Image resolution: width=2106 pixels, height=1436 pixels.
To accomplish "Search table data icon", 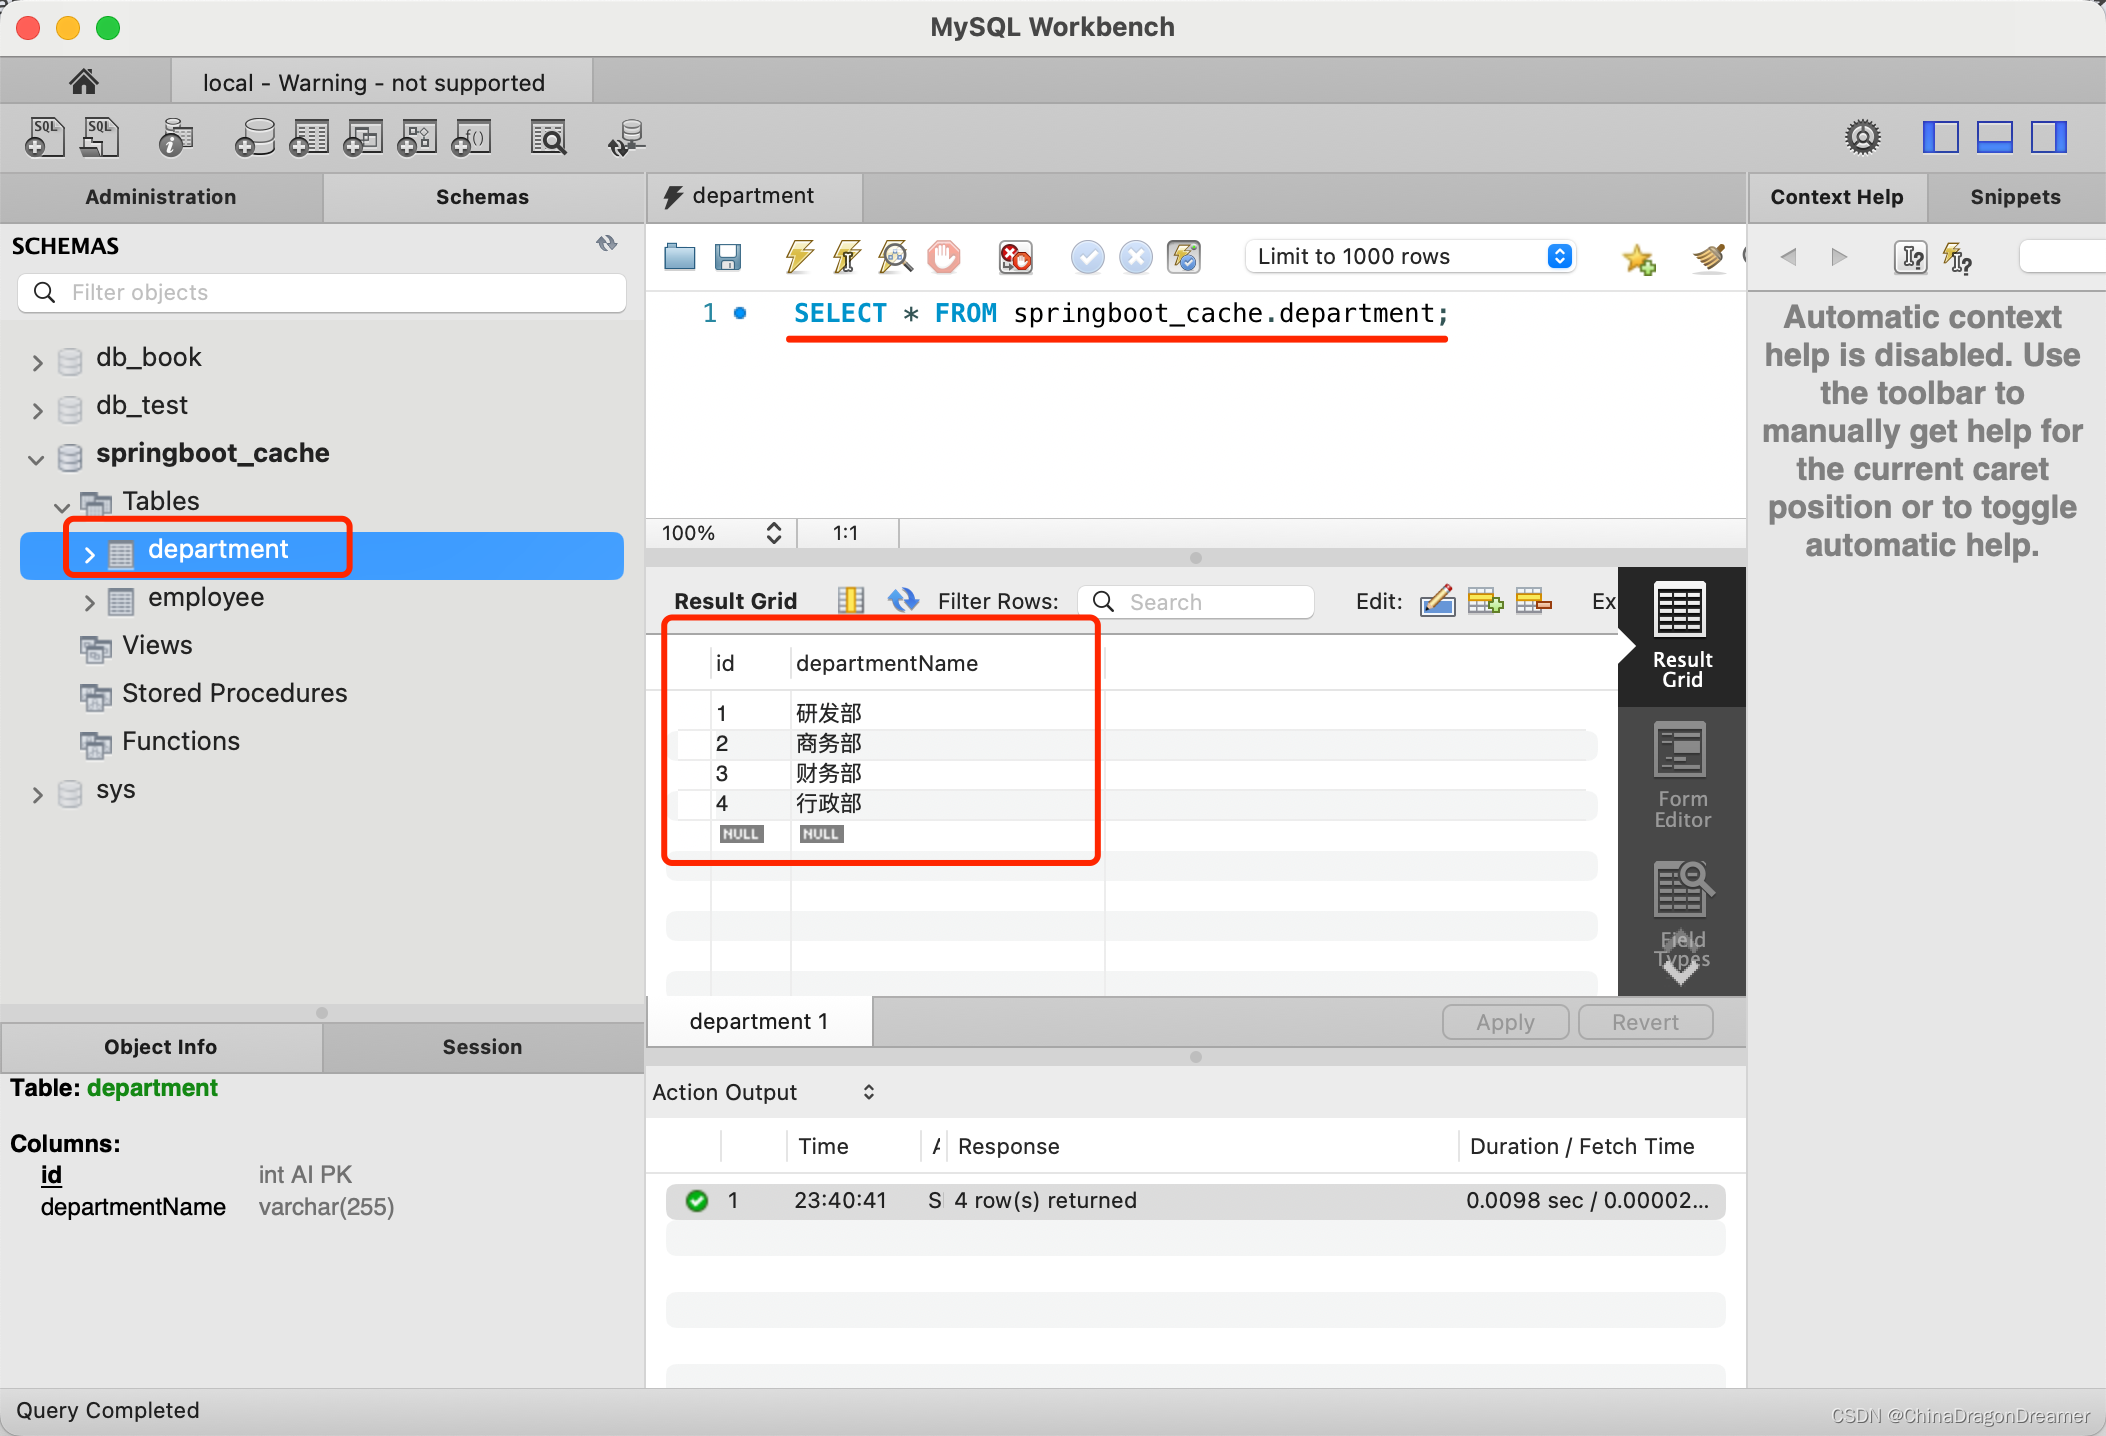I will 548,138.
